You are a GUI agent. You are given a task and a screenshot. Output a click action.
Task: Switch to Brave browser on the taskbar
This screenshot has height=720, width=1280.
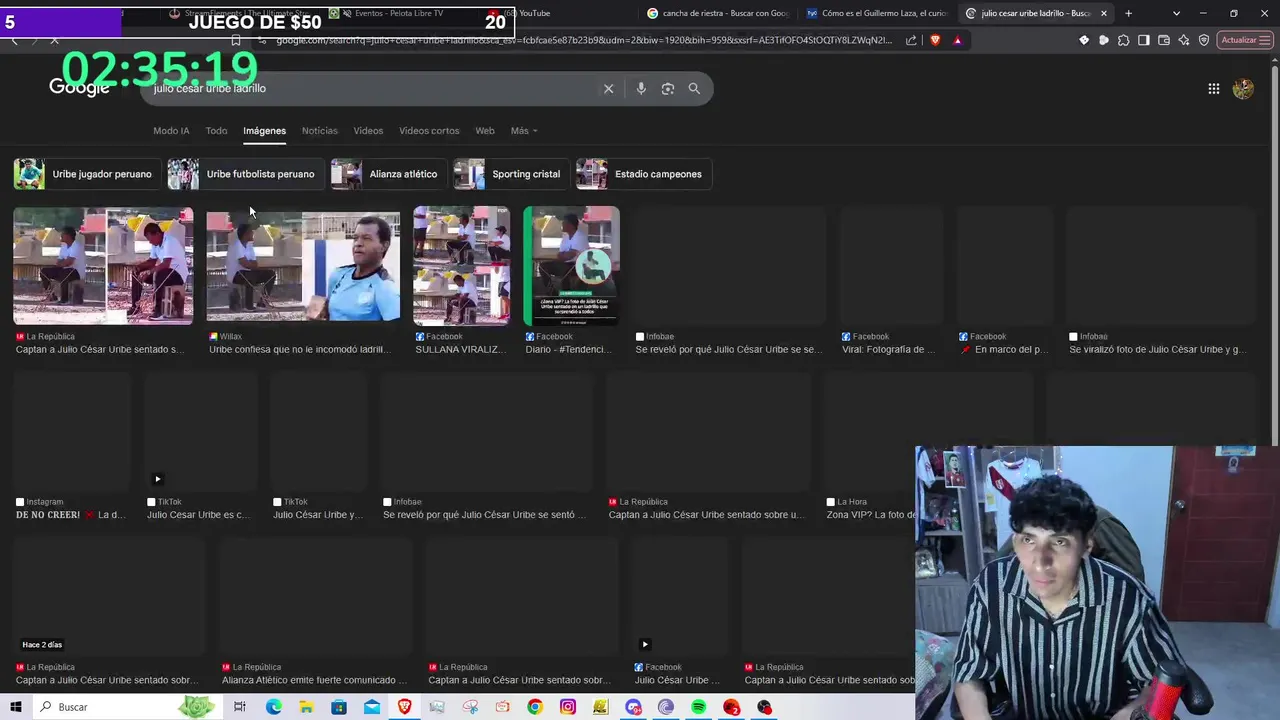(x=404, y=707)
